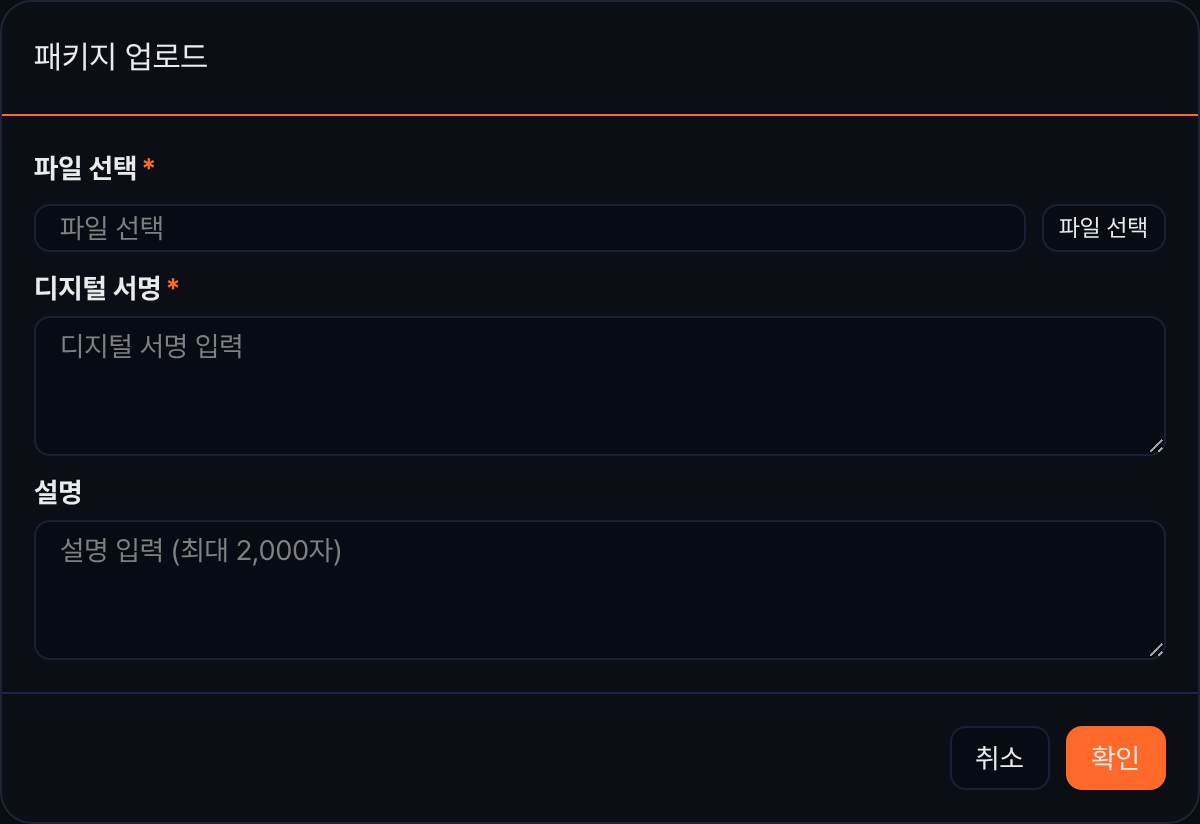Click the 설명 field label
1200x824 pixels.
[x=58, y=492]
